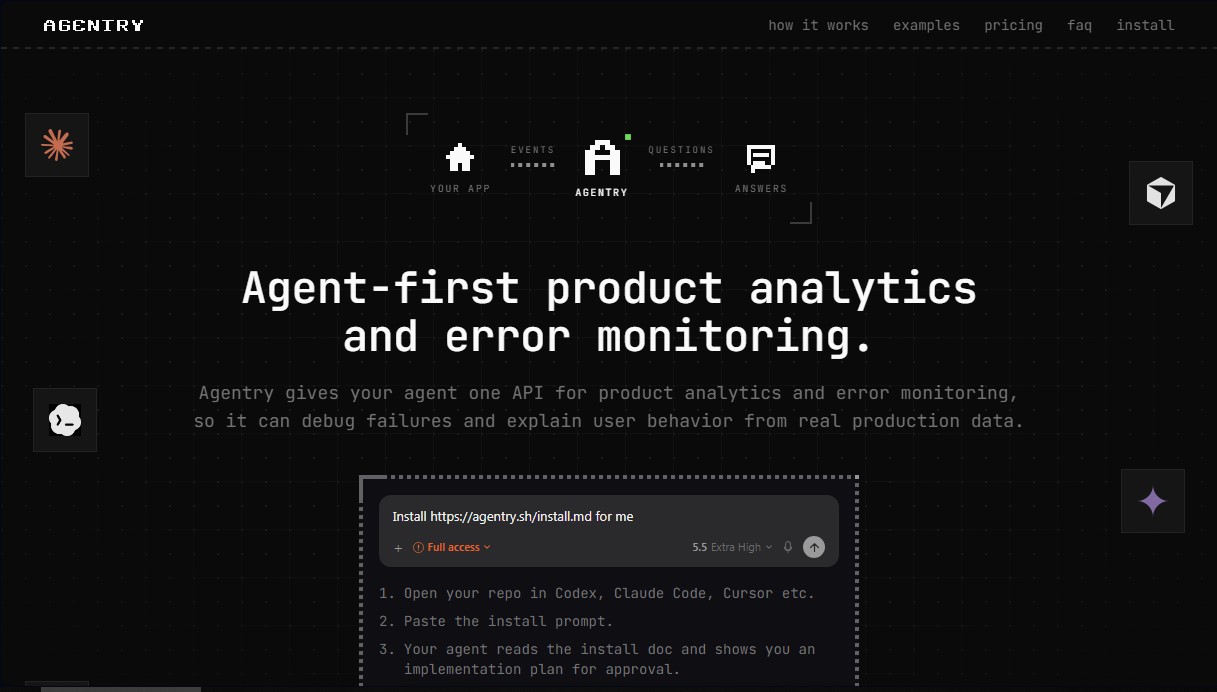The width and height of the screenshot is (1217, 692).
Task: Click the YOUR APP label
Action: (x=460, y=189)
